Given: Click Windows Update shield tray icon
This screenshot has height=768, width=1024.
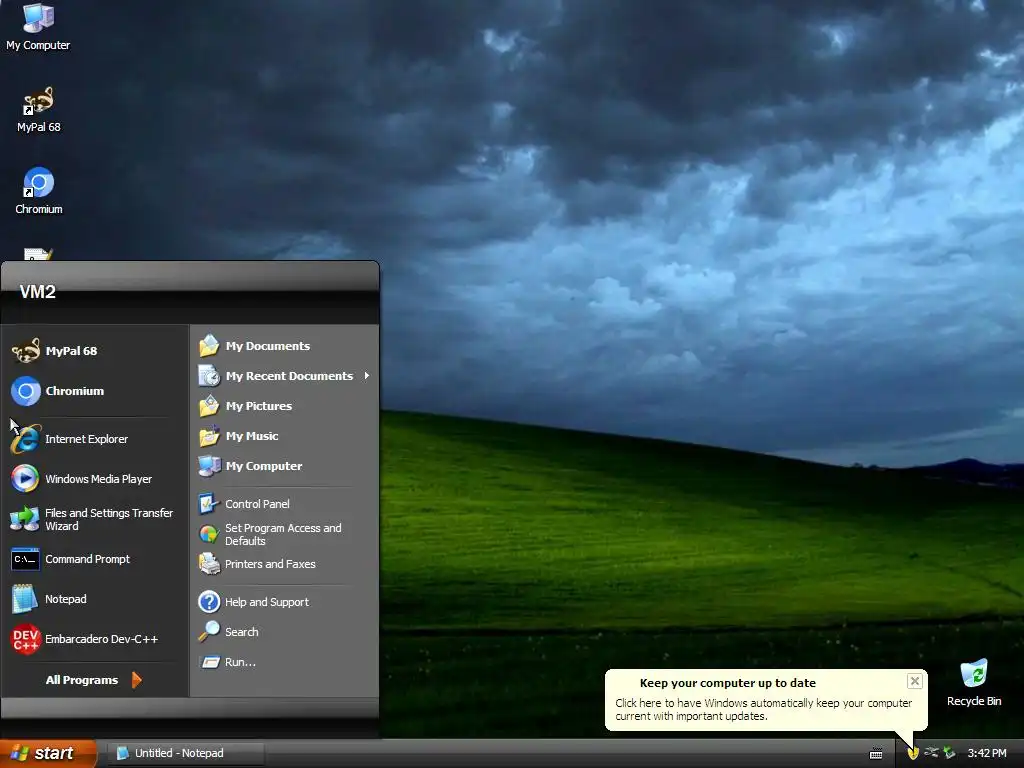Looking at the screenshot, I should point(913,753).
